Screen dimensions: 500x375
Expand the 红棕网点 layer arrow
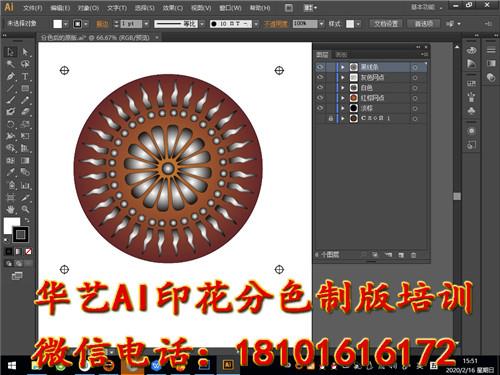pyautogui.click(x=343, y=98)
